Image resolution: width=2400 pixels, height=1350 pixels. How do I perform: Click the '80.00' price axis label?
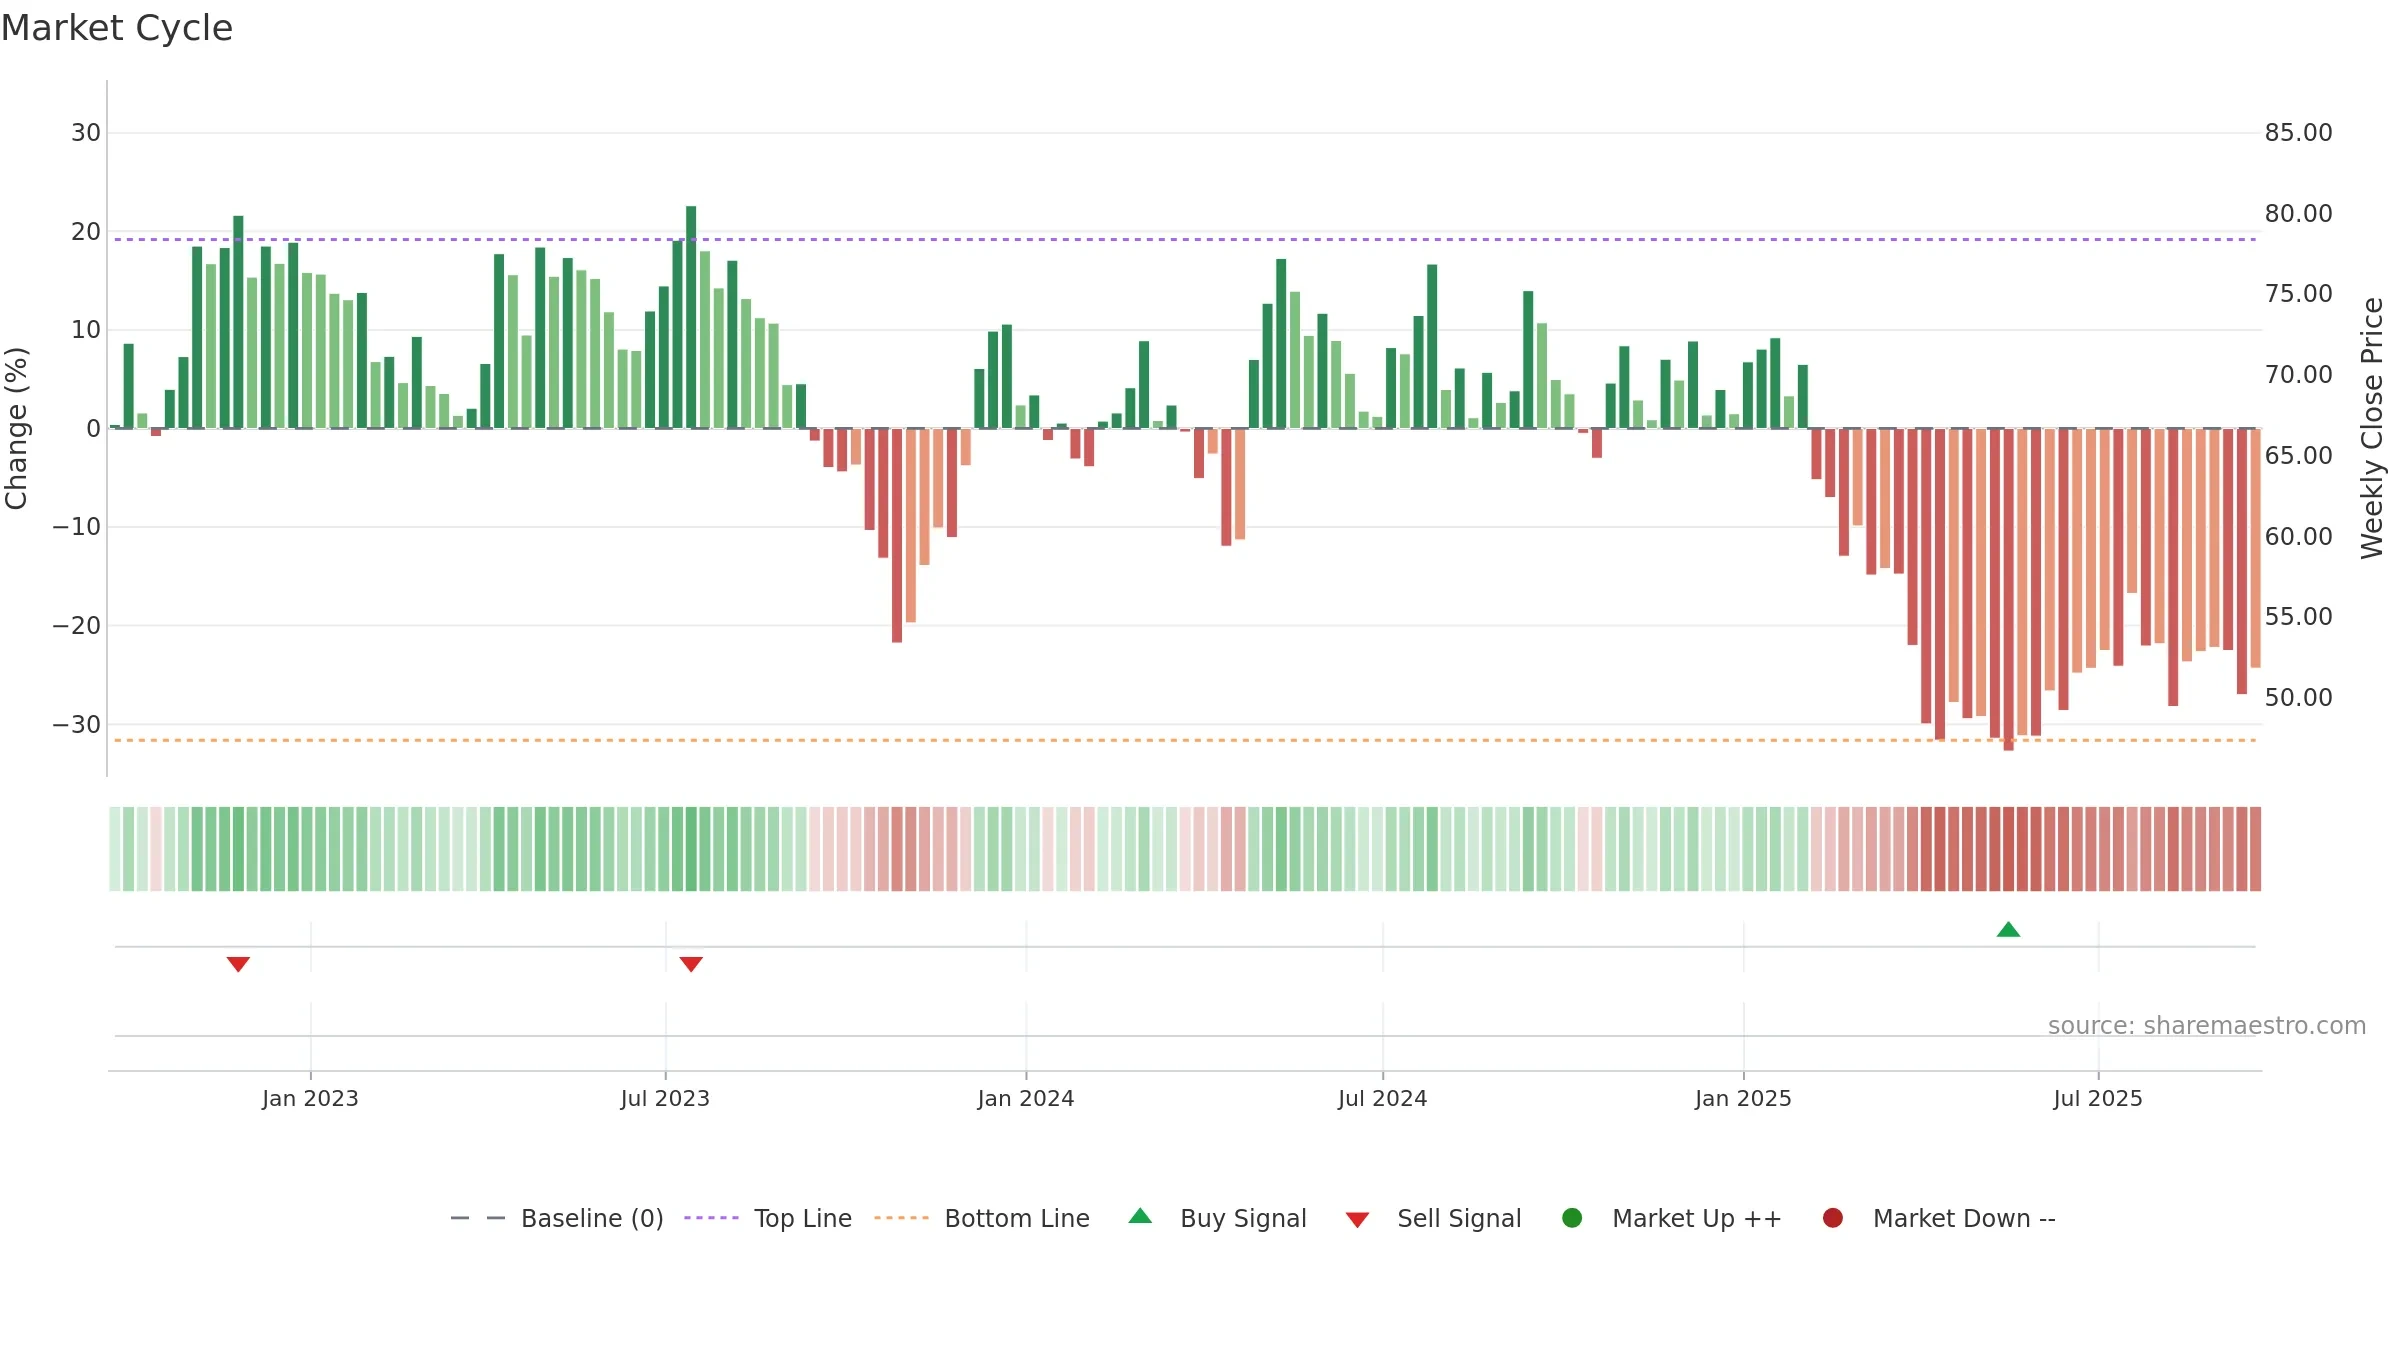point(2299,214)
